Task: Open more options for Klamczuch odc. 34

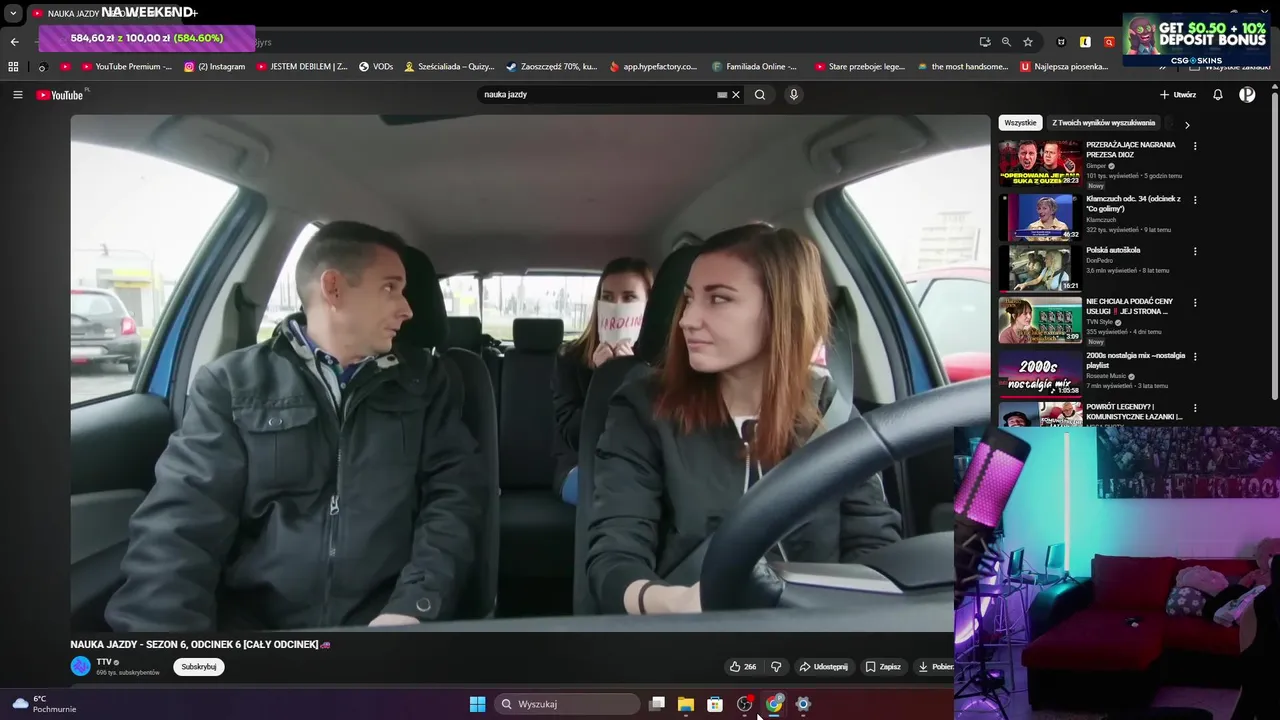Action: (x=1195, y=200)
